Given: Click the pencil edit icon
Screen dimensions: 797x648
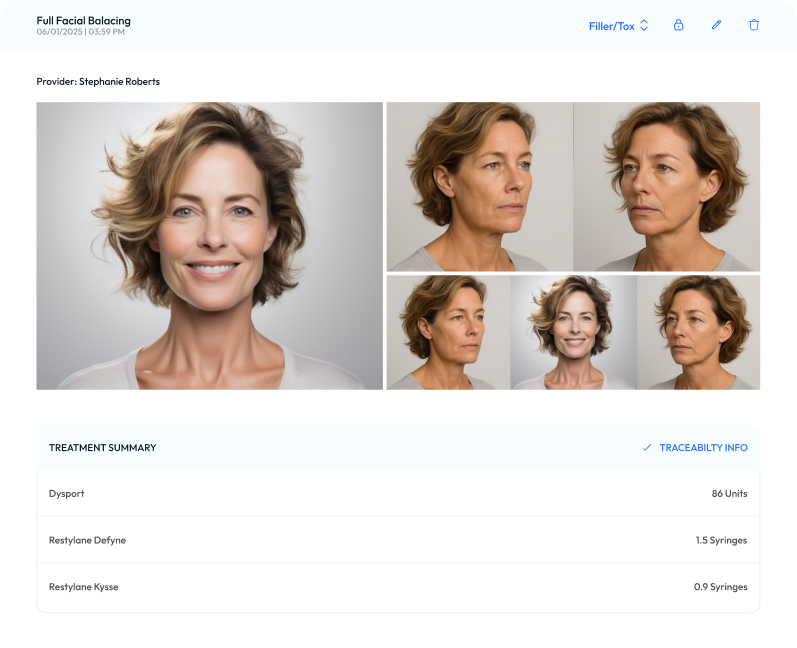Looking at the screenshot, I should coord(716,25).
